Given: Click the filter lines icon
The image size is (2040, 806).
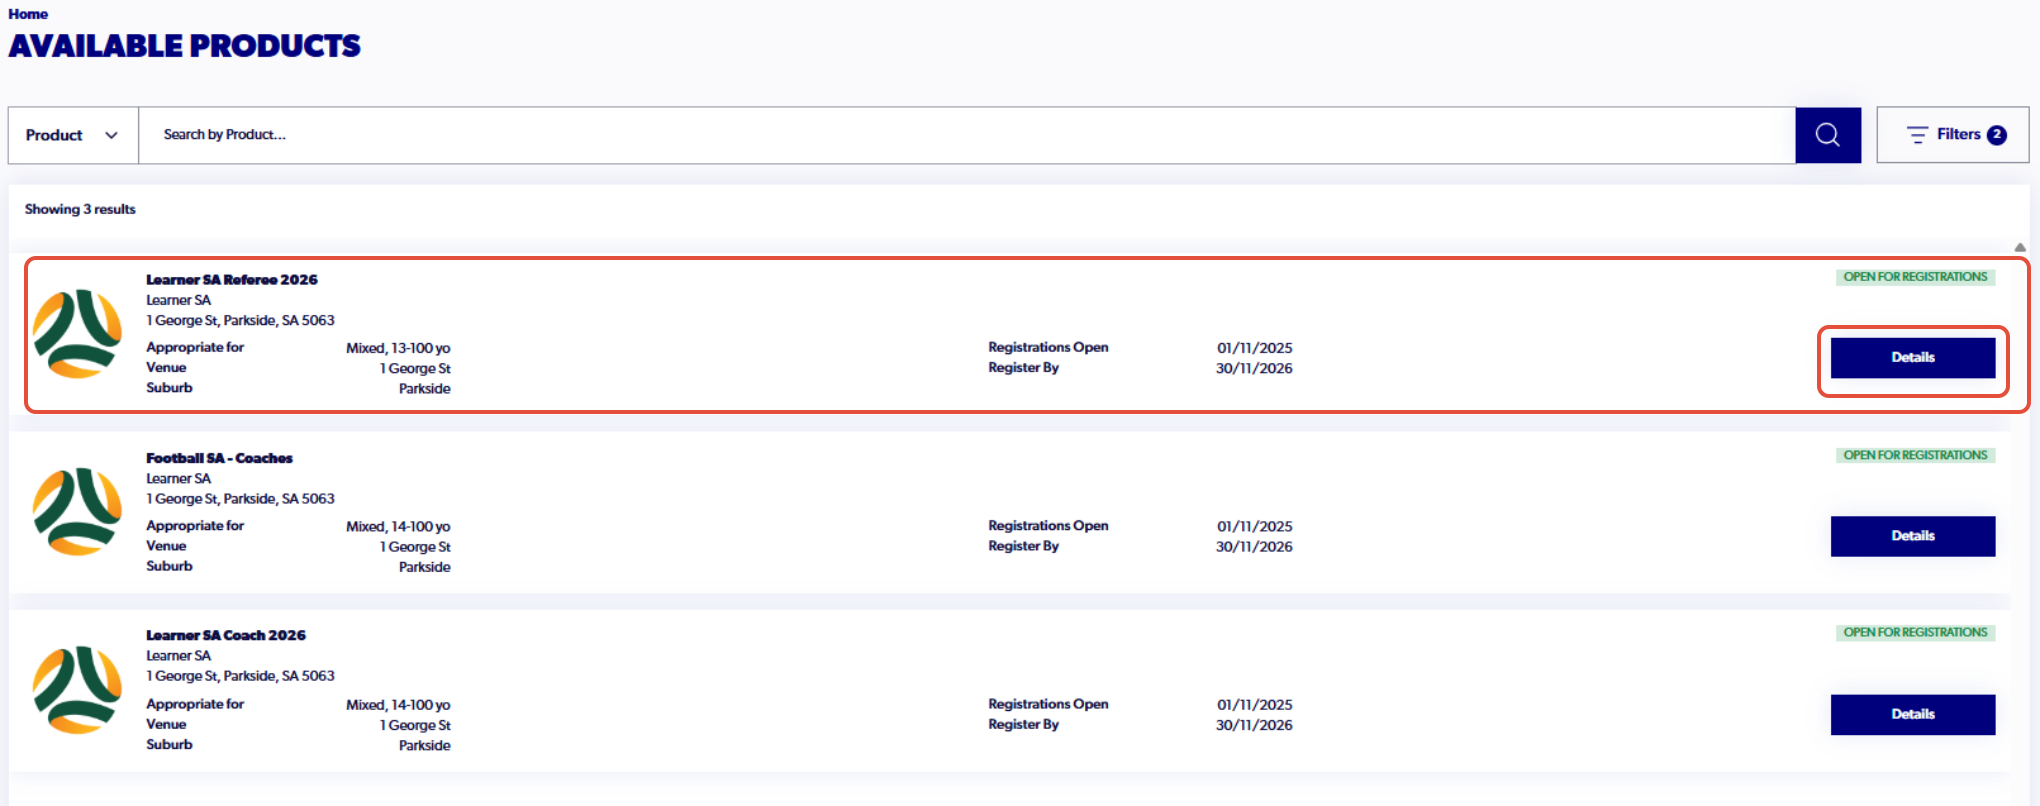Looking at the screenshot, I should [x=1917, y=135].
